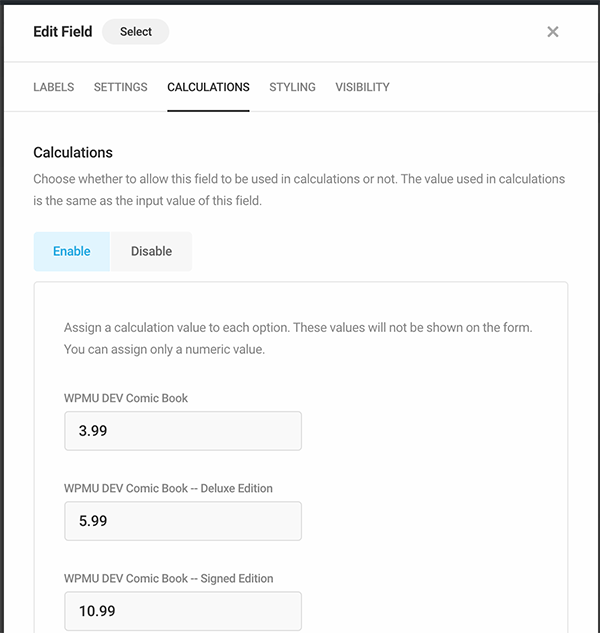Go to the Styling tab
Image resolution: width=600 pixels, height=633 pixels.
[x=292, y=87]
